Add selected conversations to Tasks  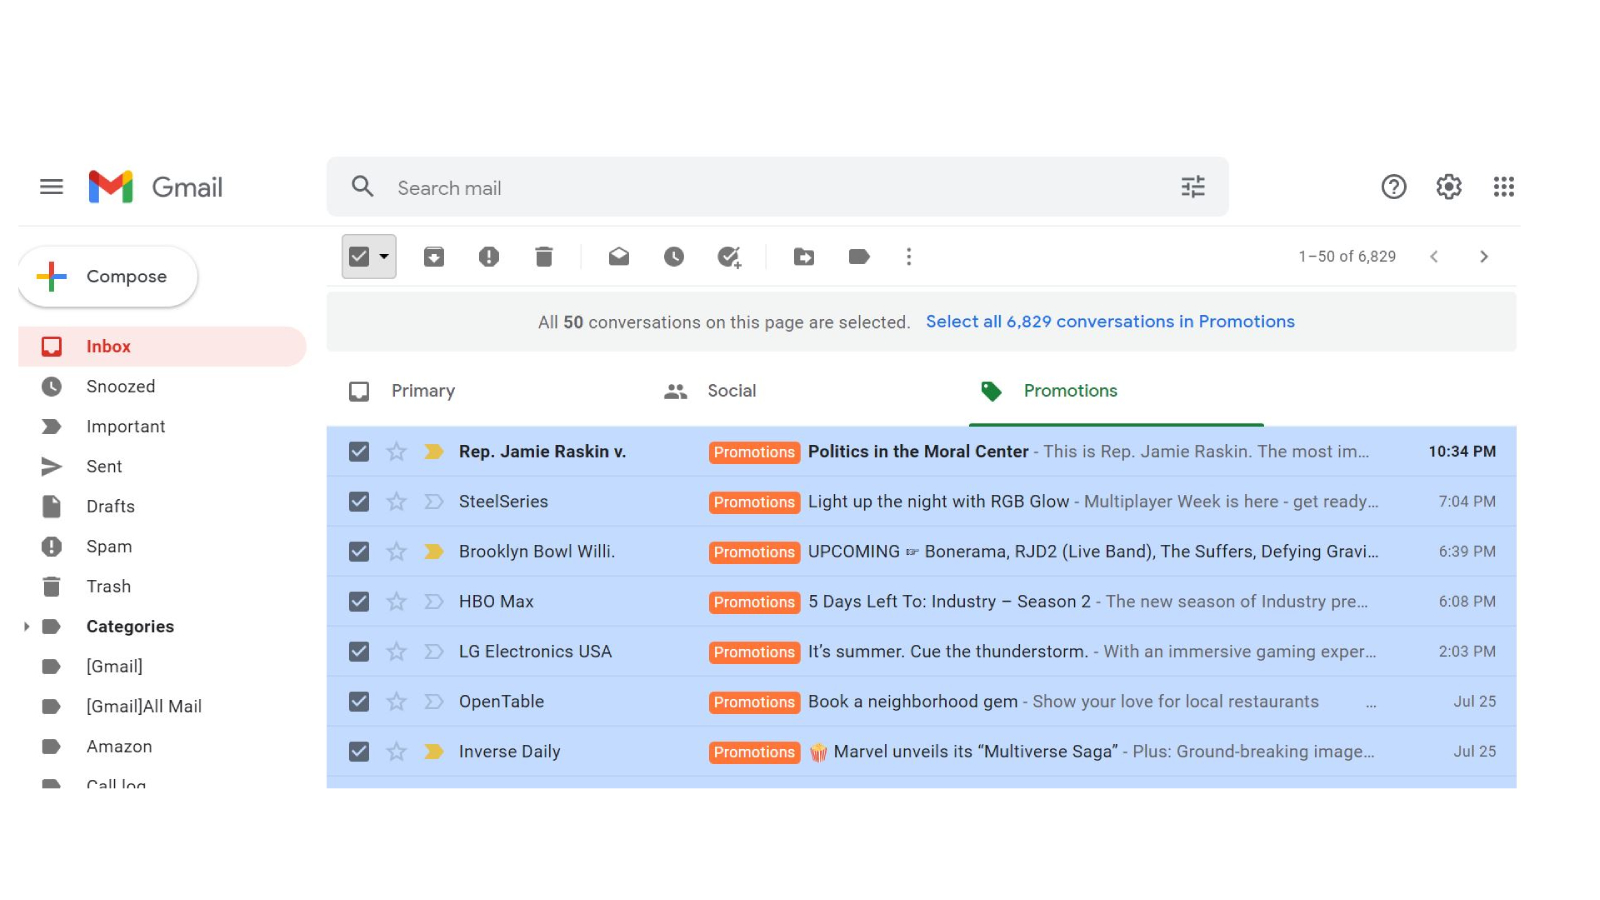(x=729, y=257)
